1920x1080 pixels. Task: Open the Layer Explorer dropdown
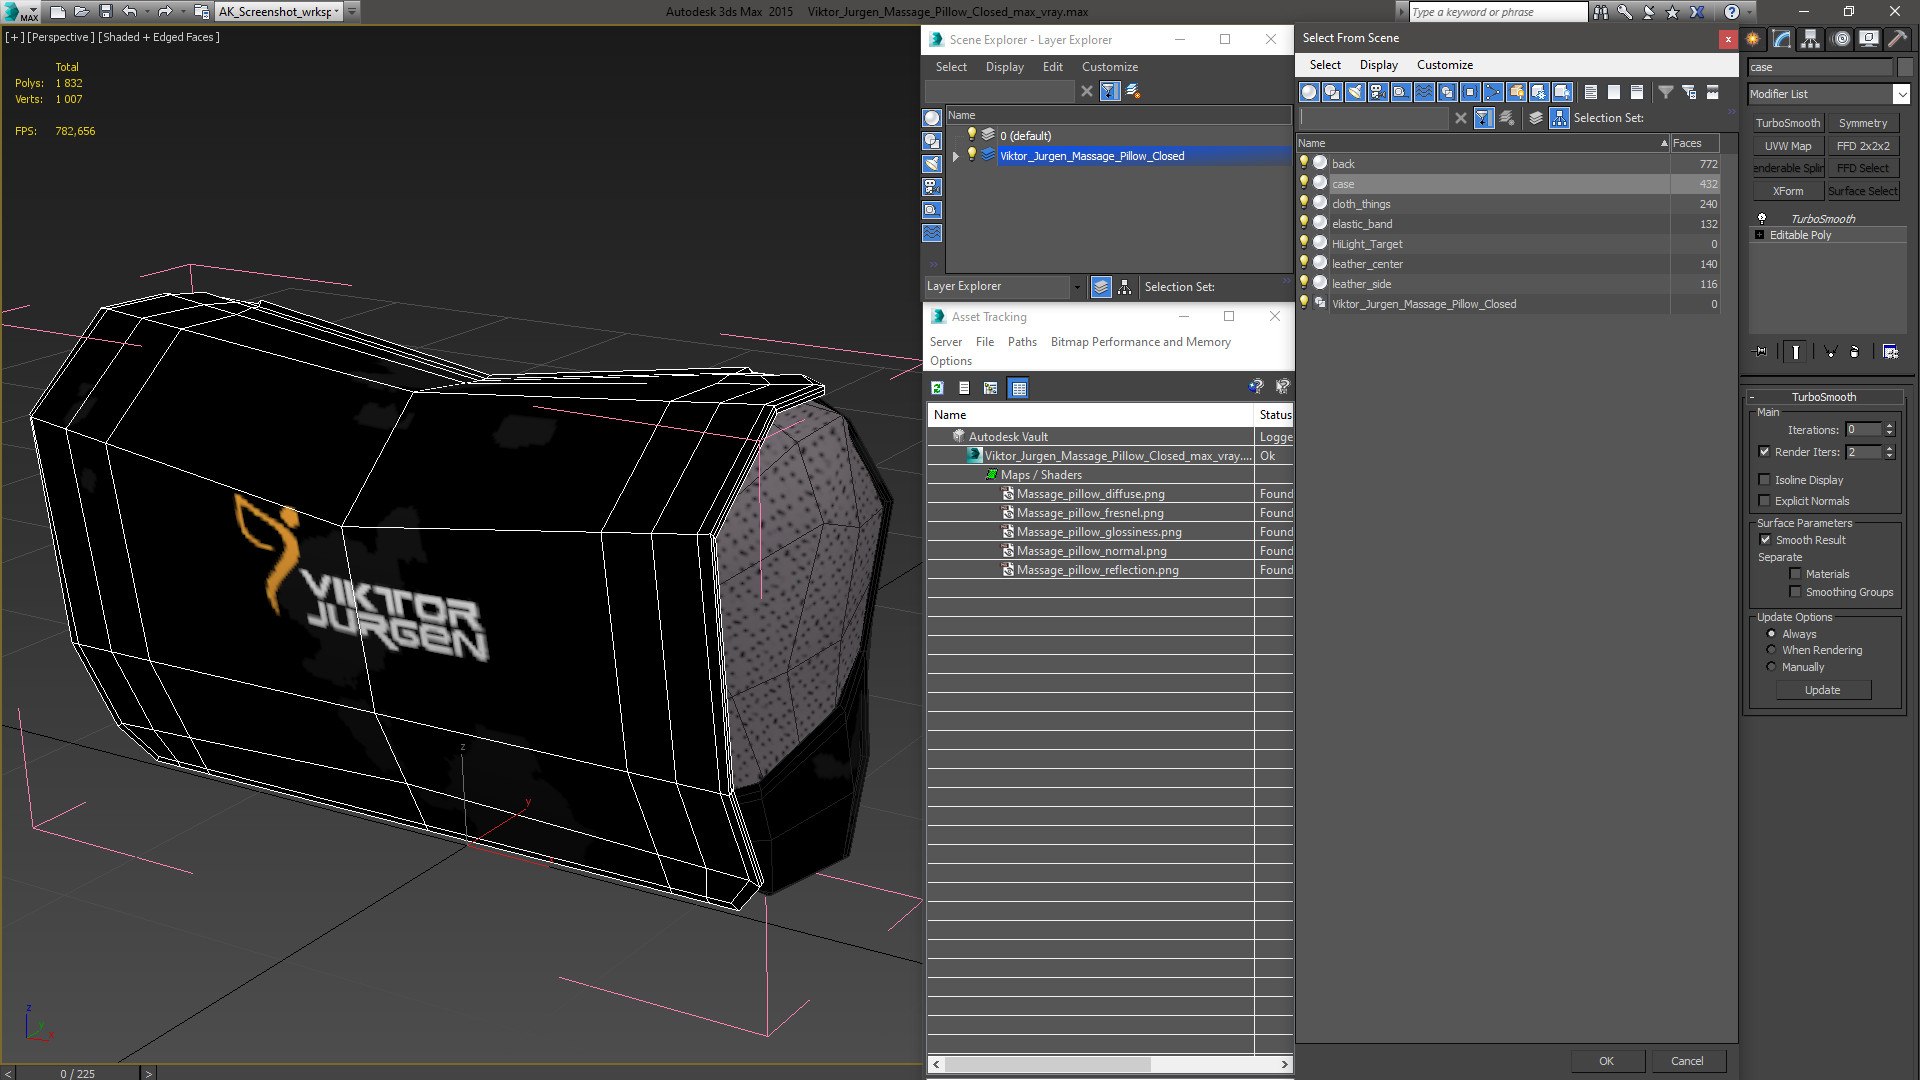coord(1077,287)
